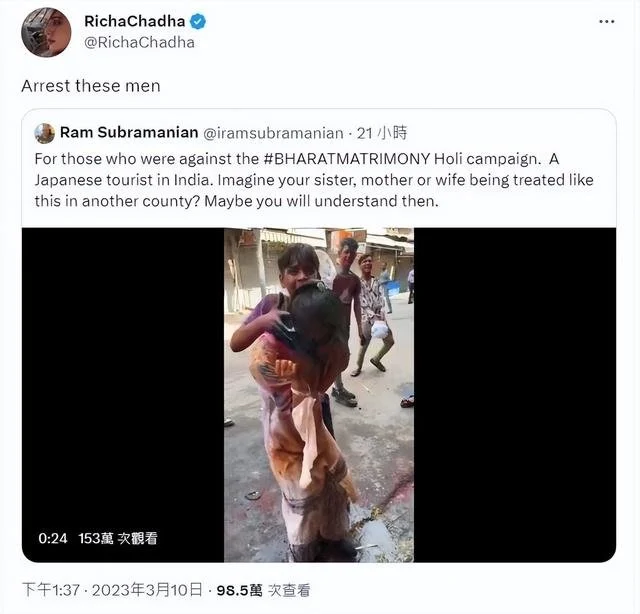Screen dimensions: 640x614
Task: Click the 'Arrest these men' tweet text
Action: pos(91,86)
